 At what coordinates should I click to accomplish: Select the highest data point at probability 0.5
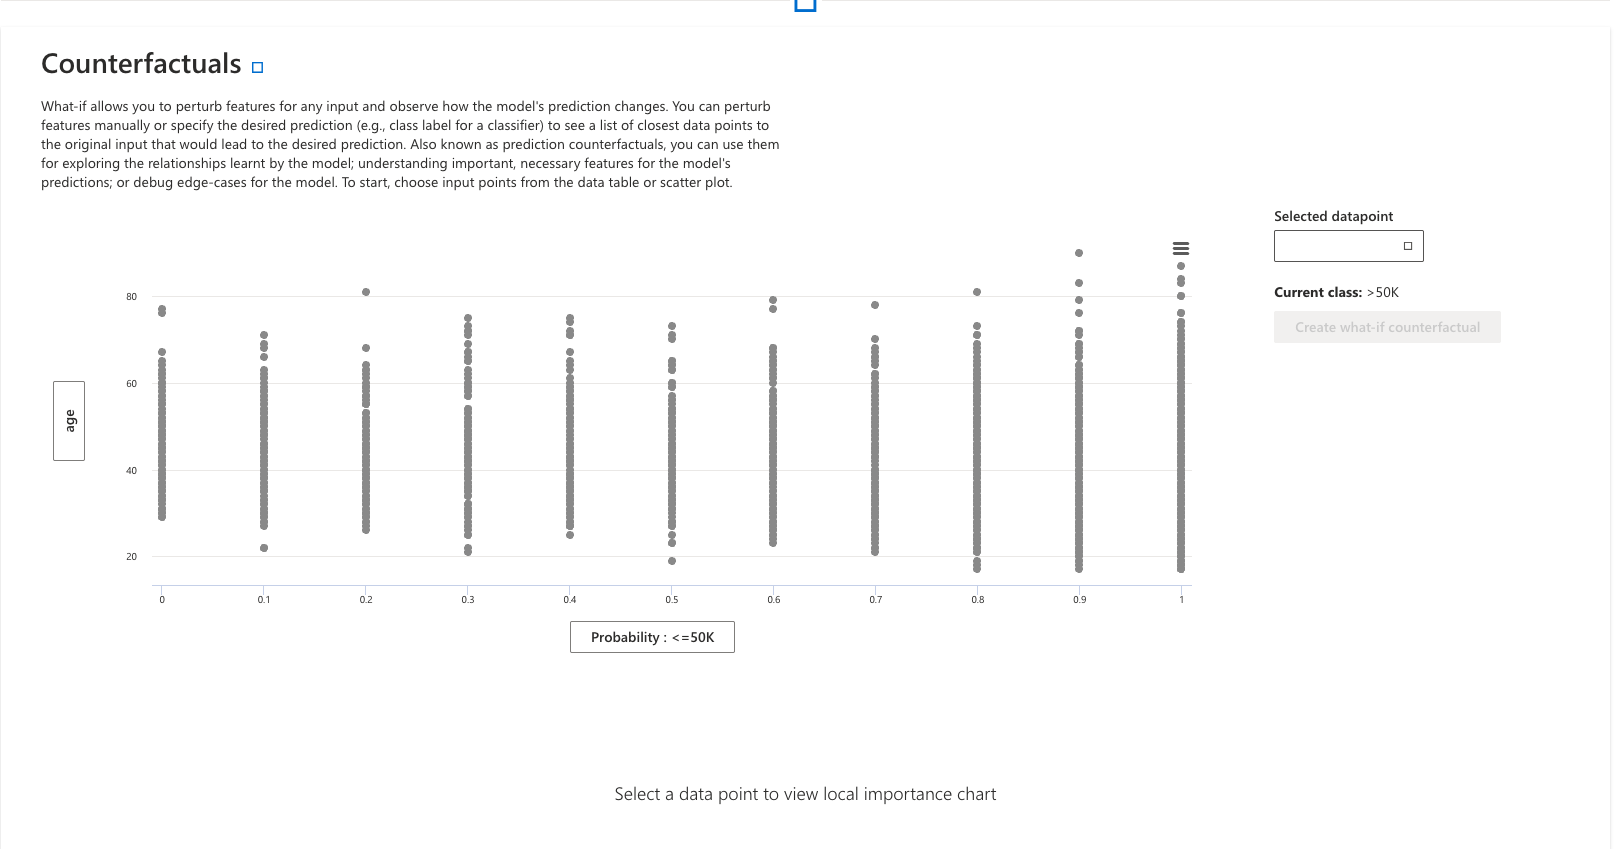tap(672, 326)
